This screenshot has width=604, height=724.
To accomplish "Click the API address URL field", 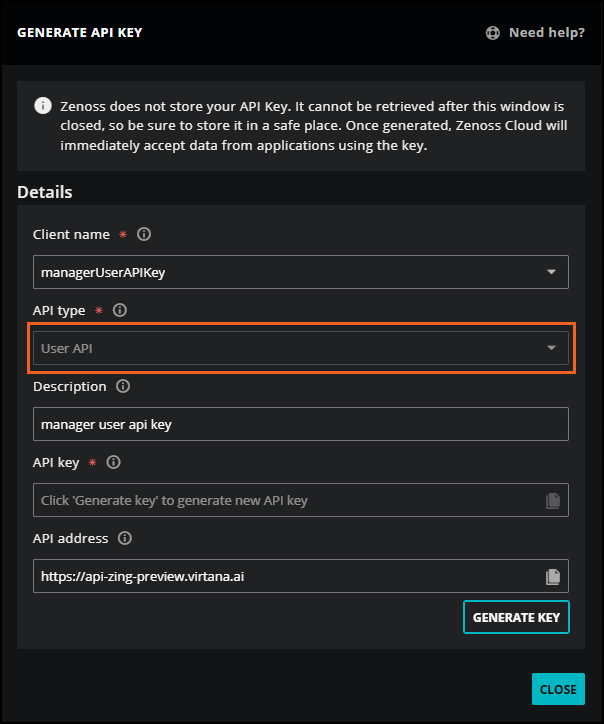I will (x=285, y=576).
